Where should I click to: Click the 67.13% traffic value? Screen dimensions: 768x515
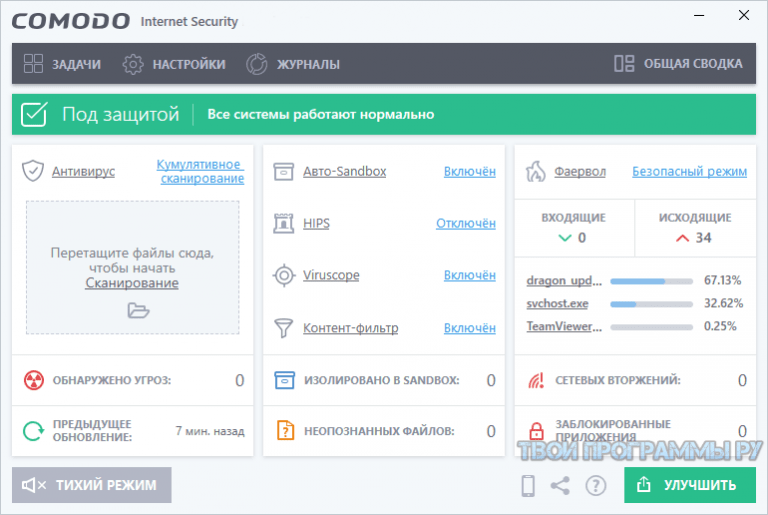[x=722, y=281]
